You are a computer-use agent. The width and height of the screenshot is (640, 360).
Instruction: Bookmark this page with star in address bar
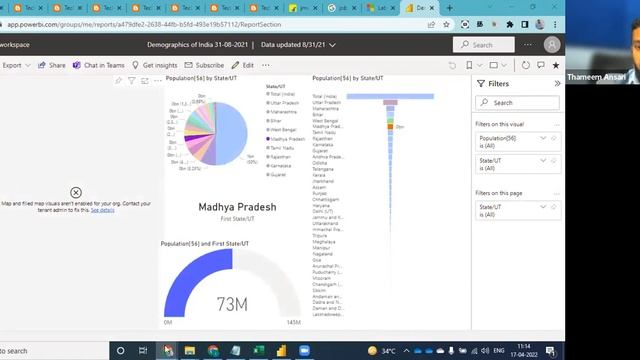tap(446, 24)
